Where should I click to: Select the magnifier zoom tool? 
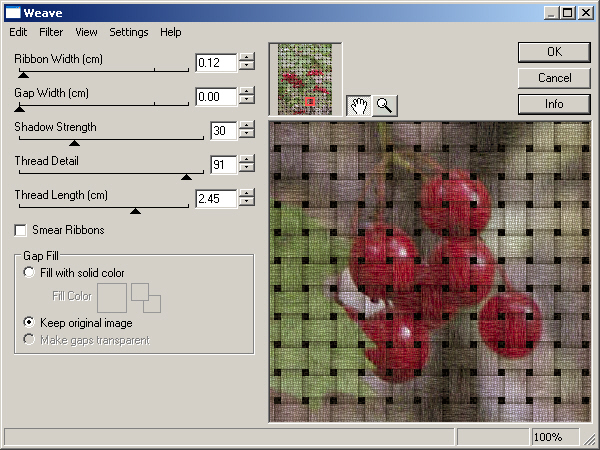click(385, 105)
